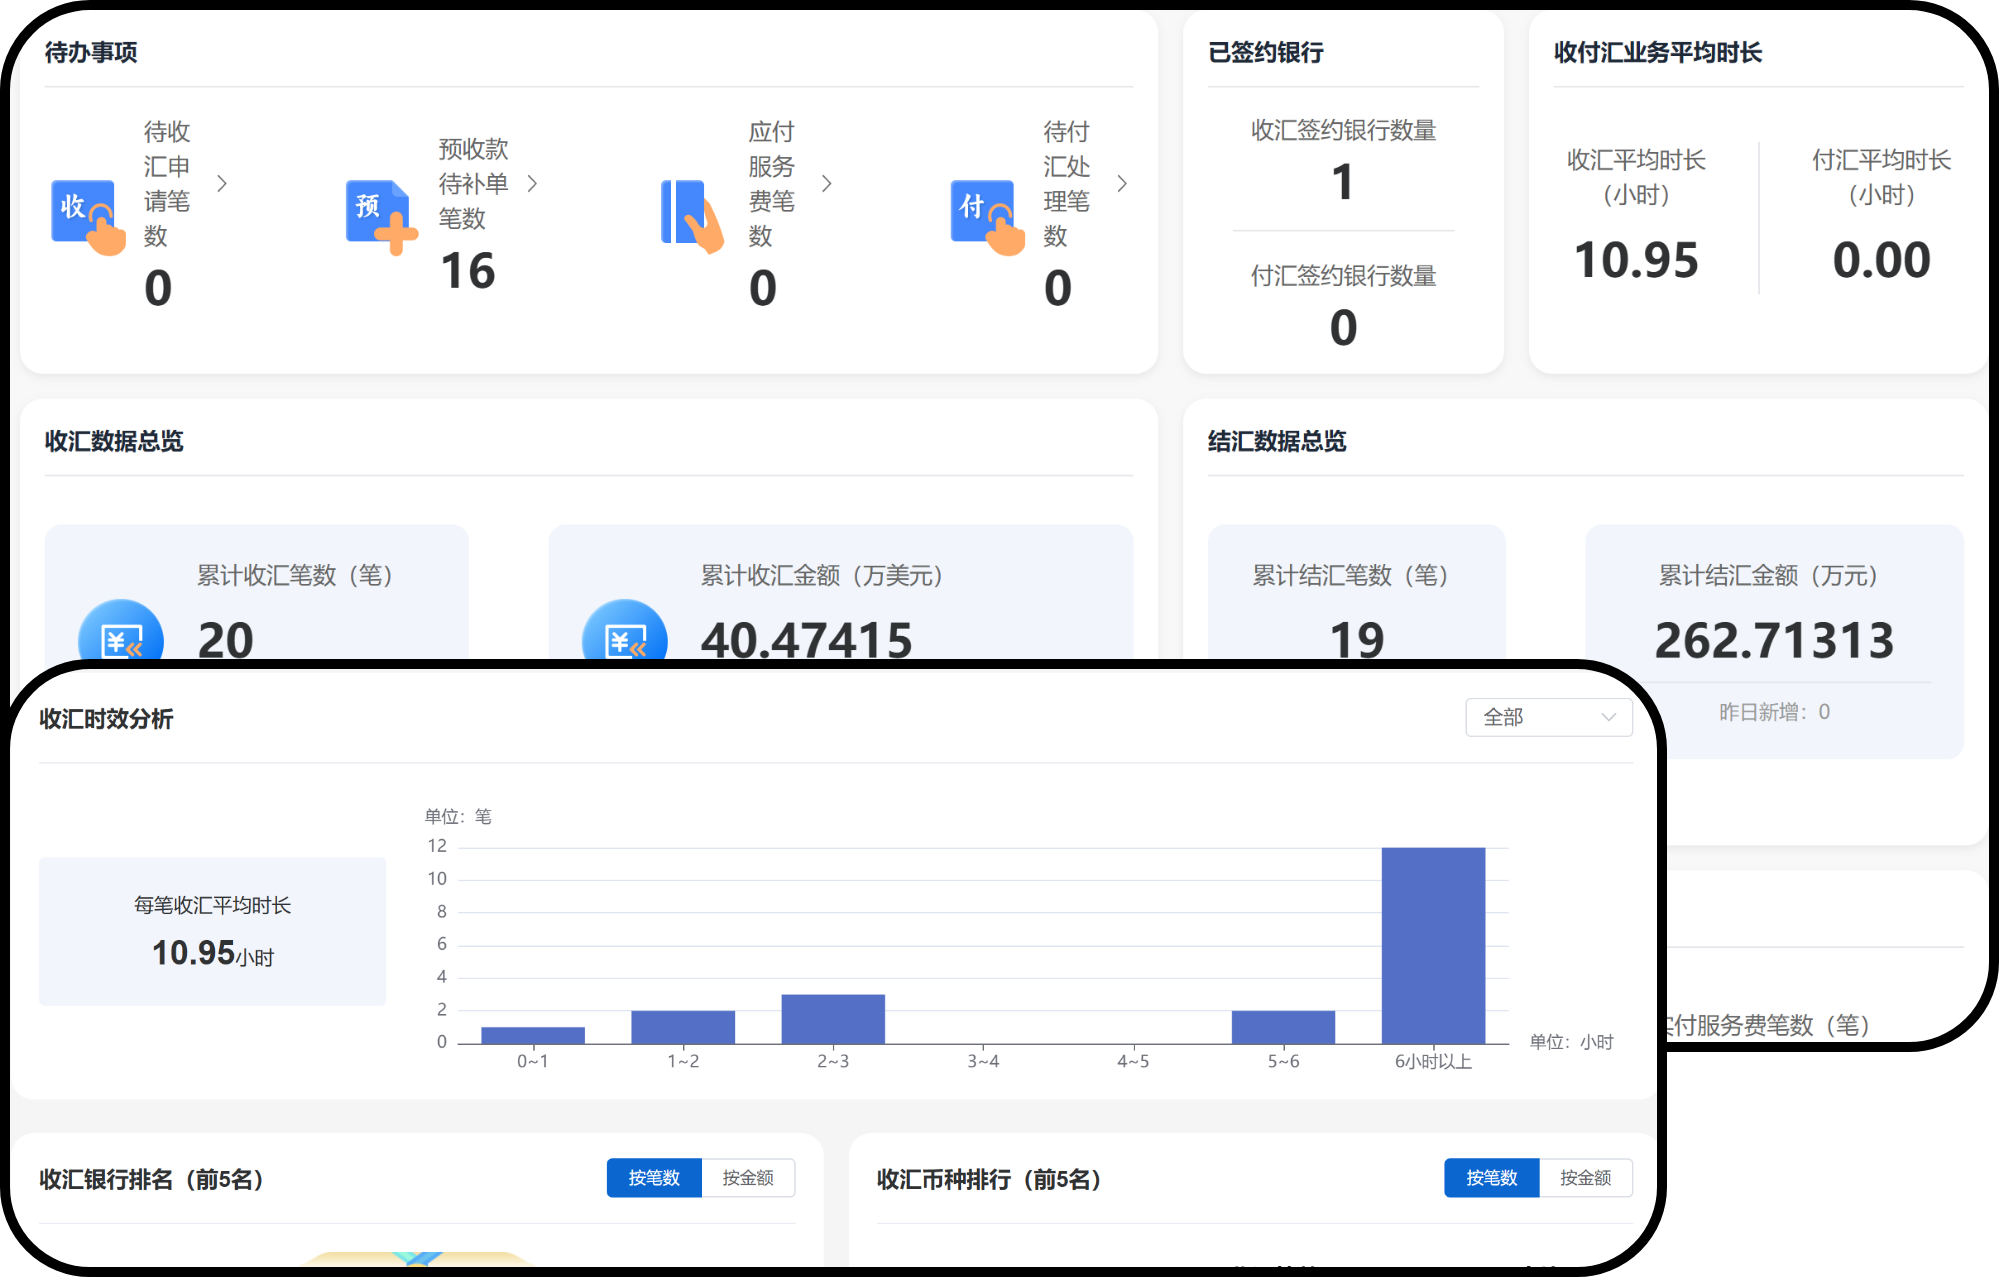Screen dimensions: 2000x1278
Task: Click the 收汇签约银行数量 value 1
Action: point(1343,182)
